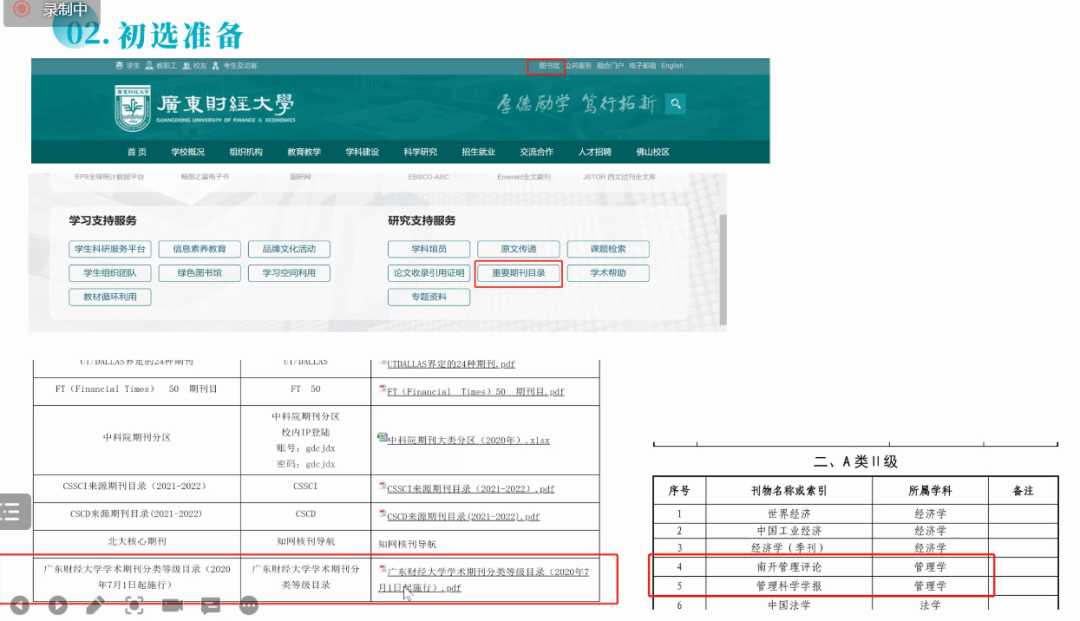Screen dimensions: 1080x621
Task: Click the 南开管理评论 table cell
Action: (789, 567)
